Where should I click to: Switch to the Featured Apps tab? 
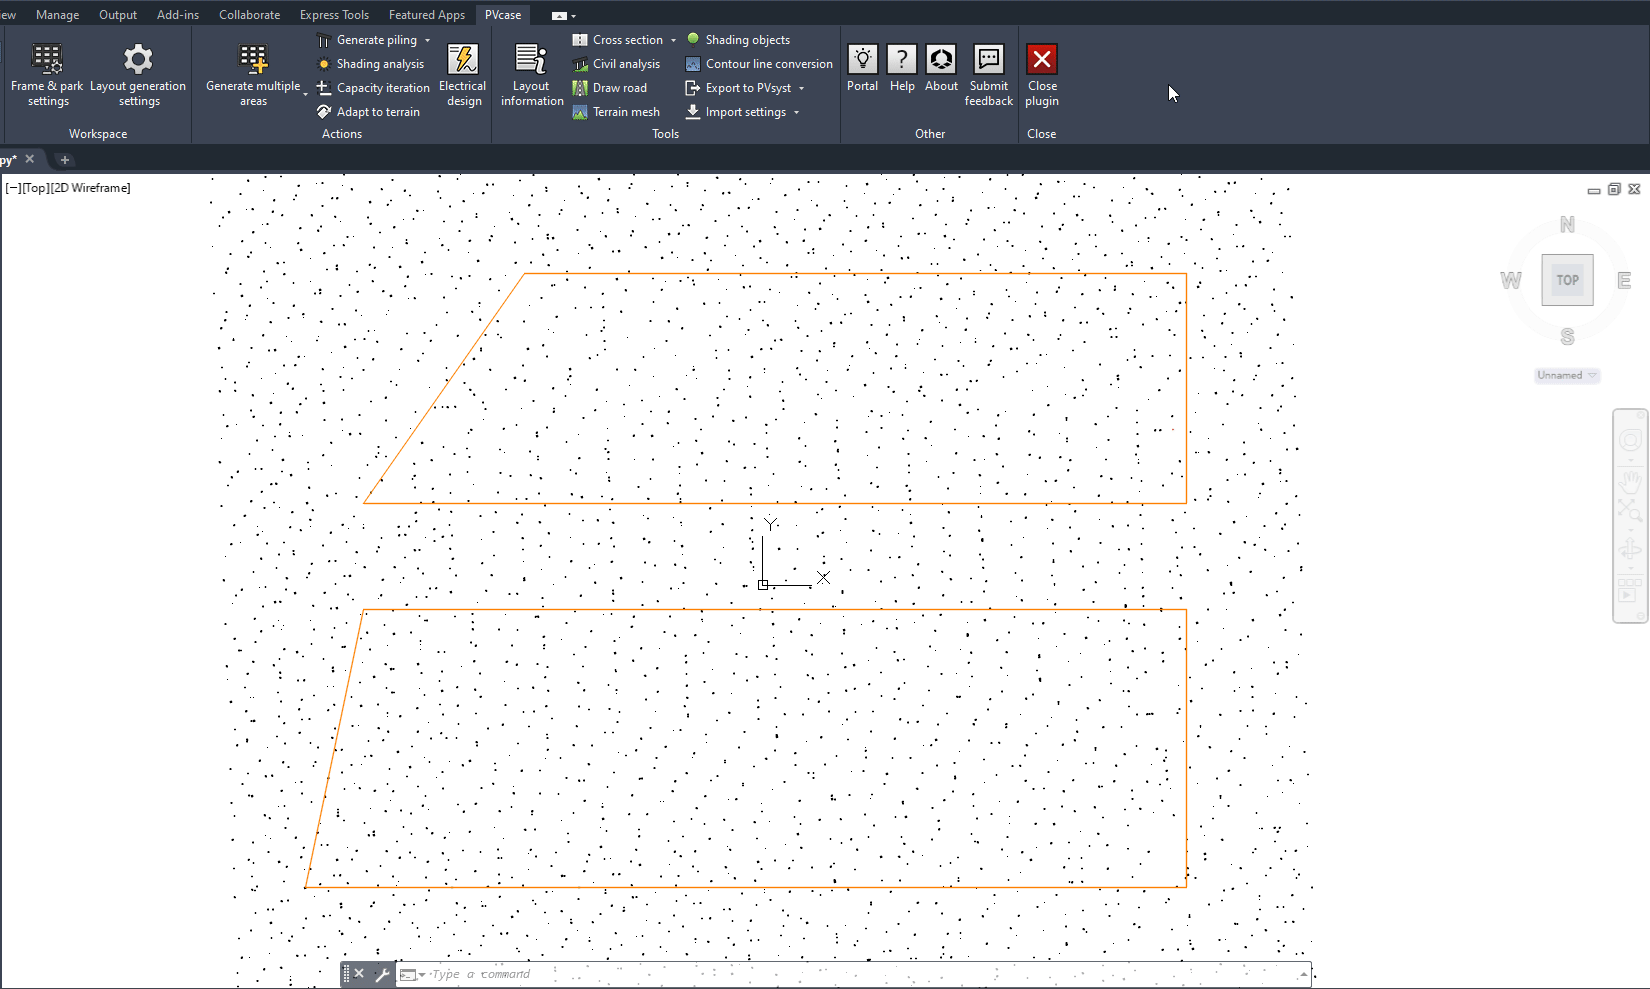point(426,15)
